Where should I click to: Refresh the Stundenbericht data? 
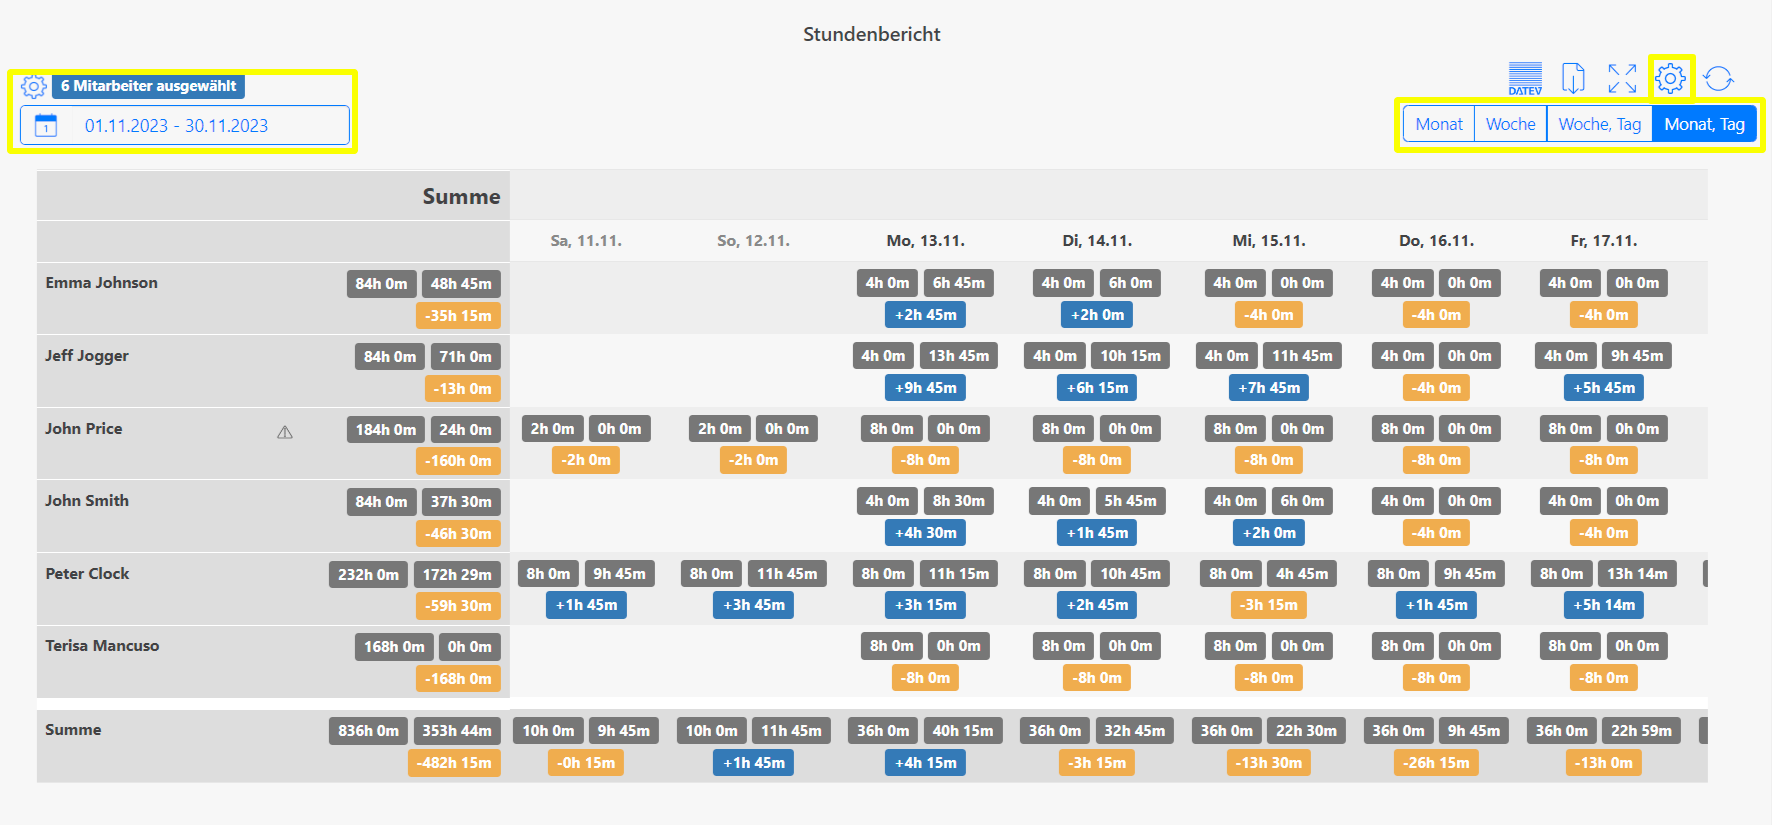[x=1718, y=78]
